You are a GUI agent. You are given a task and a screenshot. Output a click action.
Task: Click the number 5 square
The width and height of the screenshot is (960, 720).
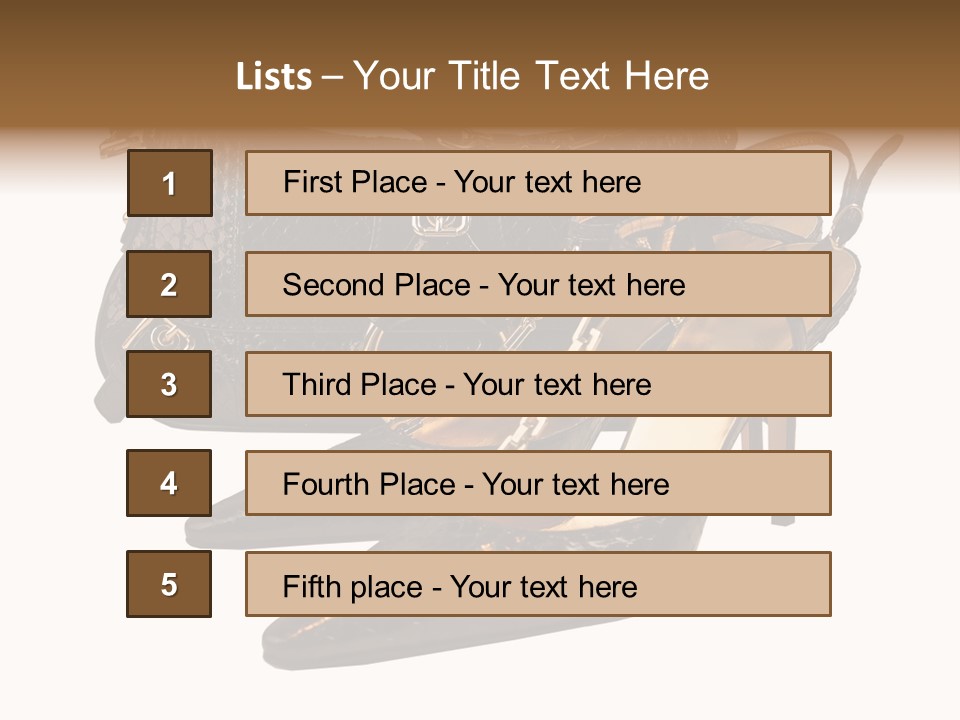[169, 584]
